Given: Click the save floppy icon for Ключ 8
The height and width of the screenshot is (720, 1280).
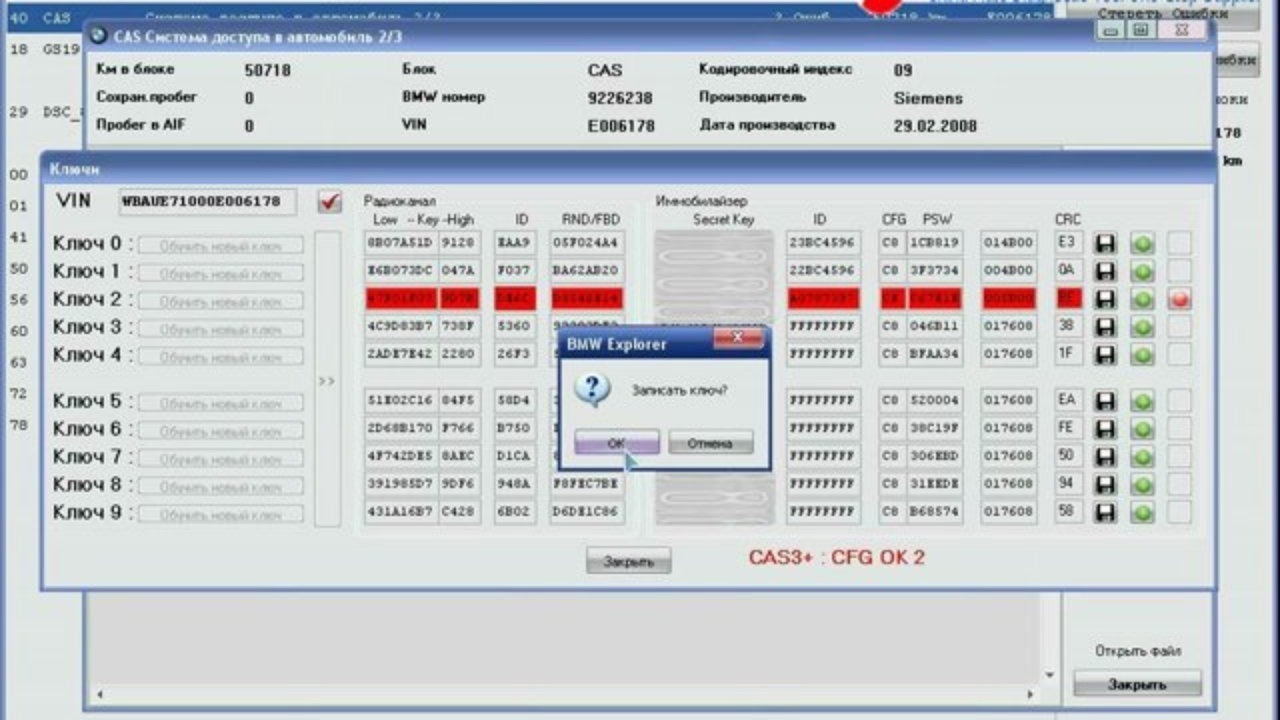Looking at the screenshot, I should [x=1104, y=485].
